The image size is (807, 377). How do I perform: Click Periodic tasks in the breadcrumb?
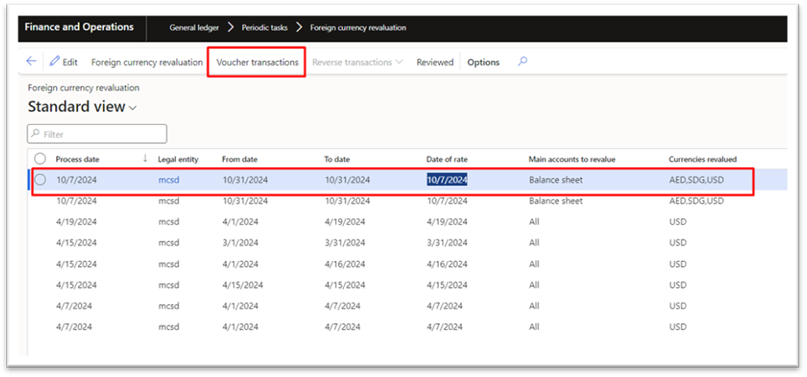266,28
